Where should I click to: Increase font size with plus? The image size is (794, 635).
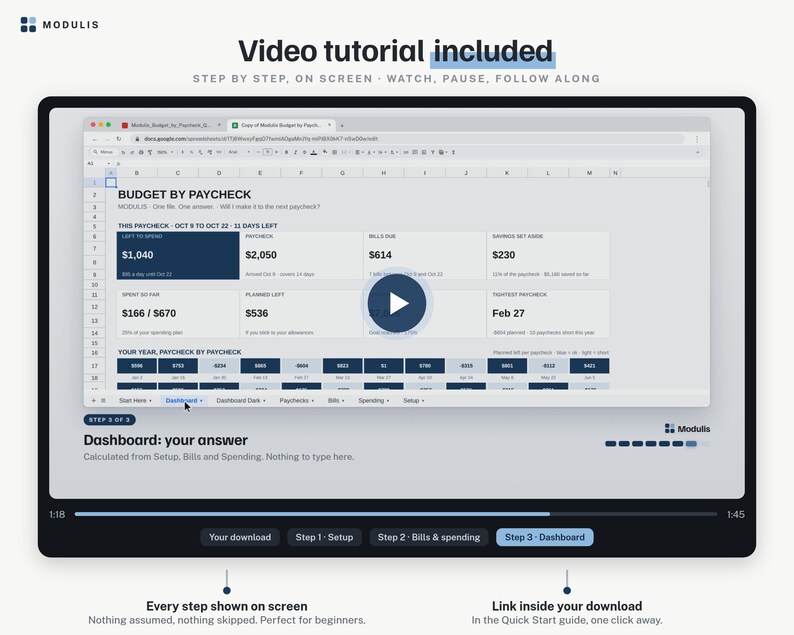click(x=276, y=152)
